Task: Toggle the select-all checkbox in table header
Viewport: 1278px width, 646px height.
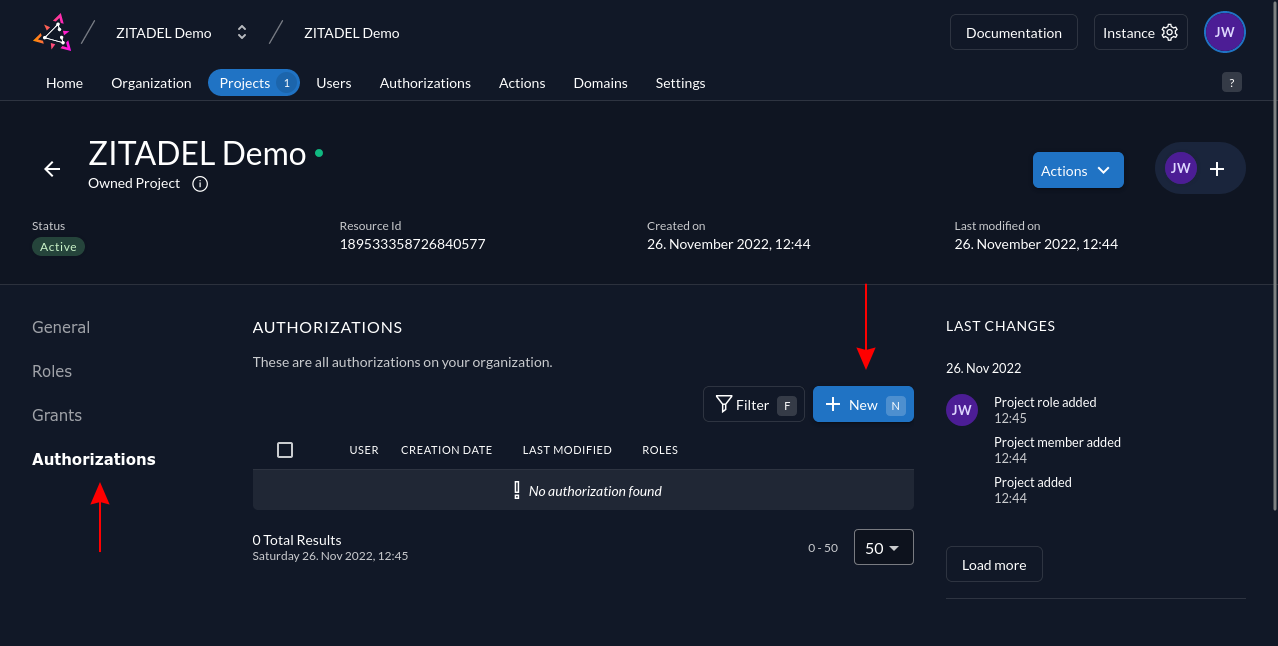Action: point(285,450)
